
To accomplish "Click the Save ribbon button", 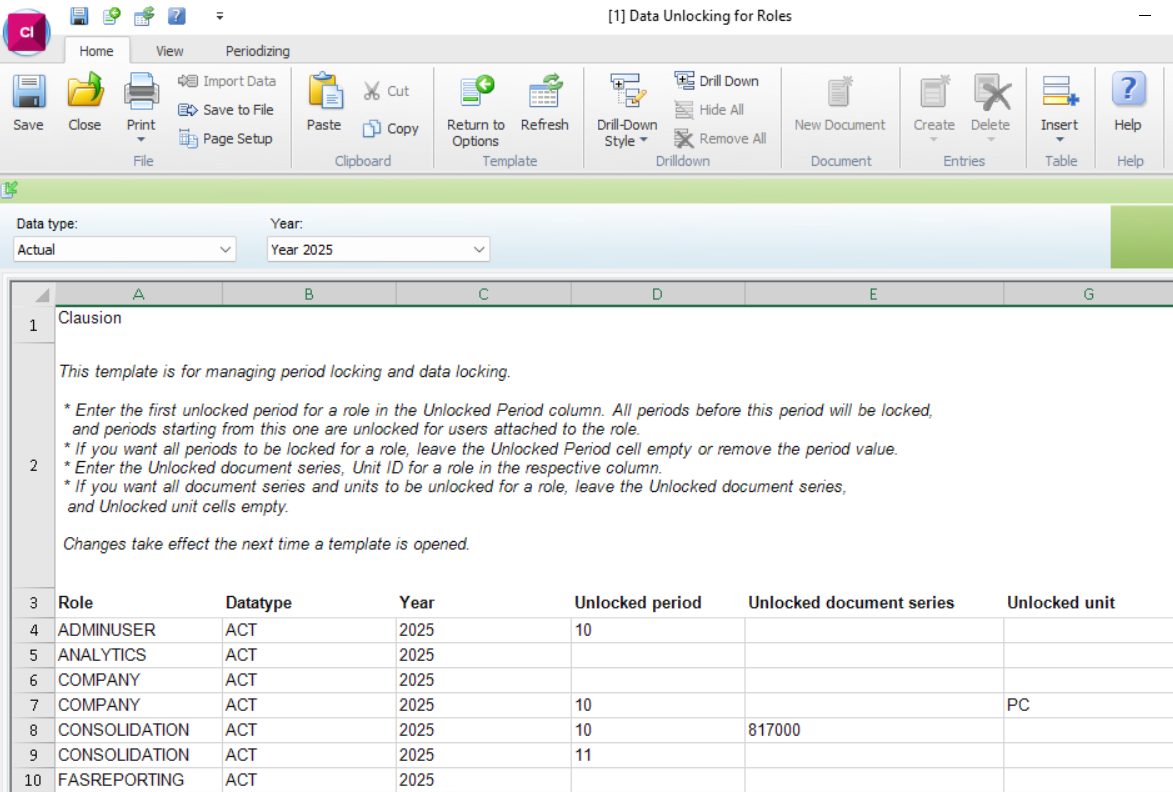I will (x=28, y=103).
